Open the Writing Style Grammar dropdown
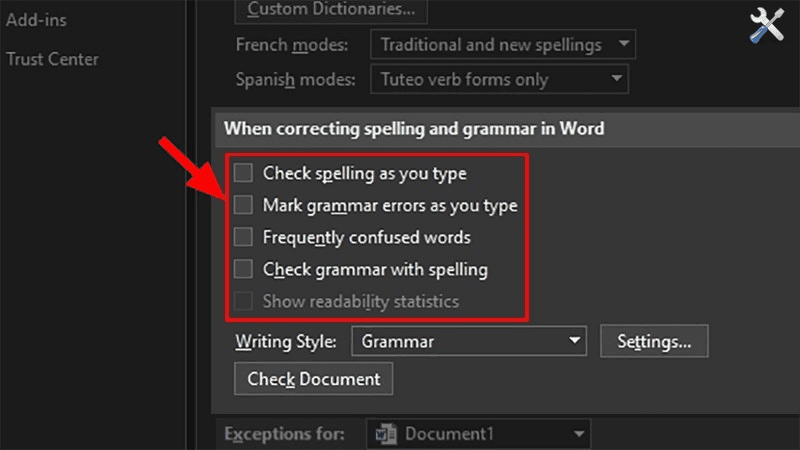The image size is (800, 450). click(467, 341)
